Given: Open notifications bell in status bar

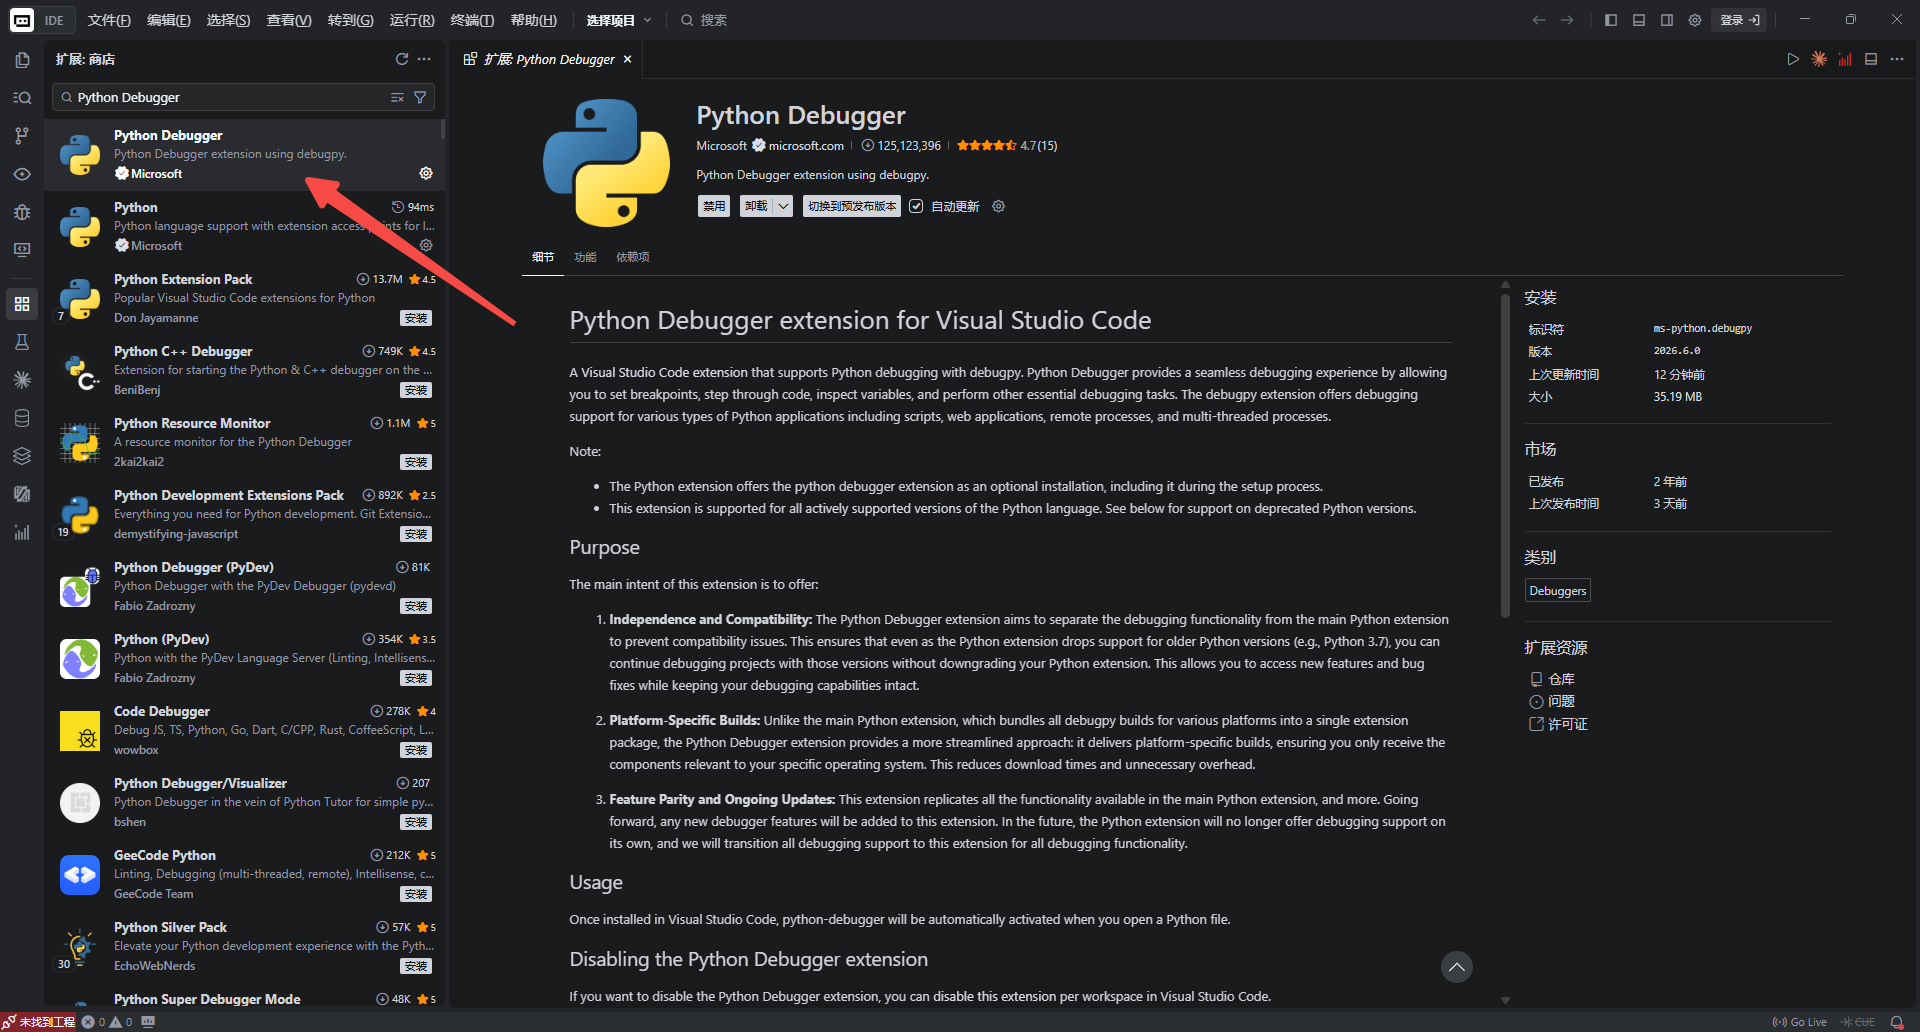Looking at the screenshot, I should tap(1897, 1022).
